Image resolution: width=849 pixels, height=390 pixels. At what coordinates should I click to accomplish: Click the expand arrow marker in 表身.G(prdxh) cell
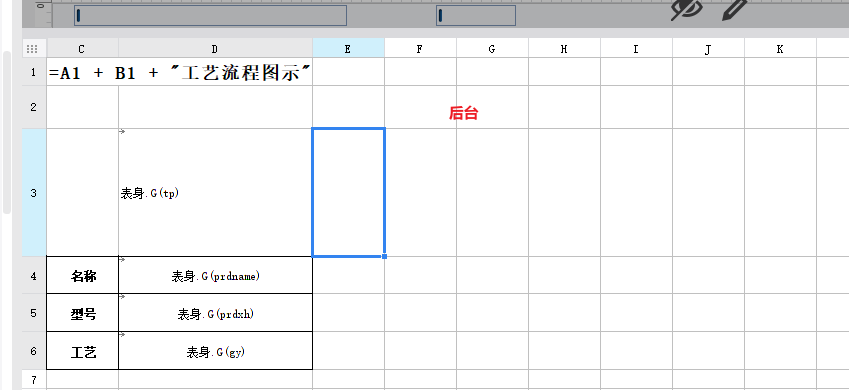pyautogui.click(x=122, y=297)
